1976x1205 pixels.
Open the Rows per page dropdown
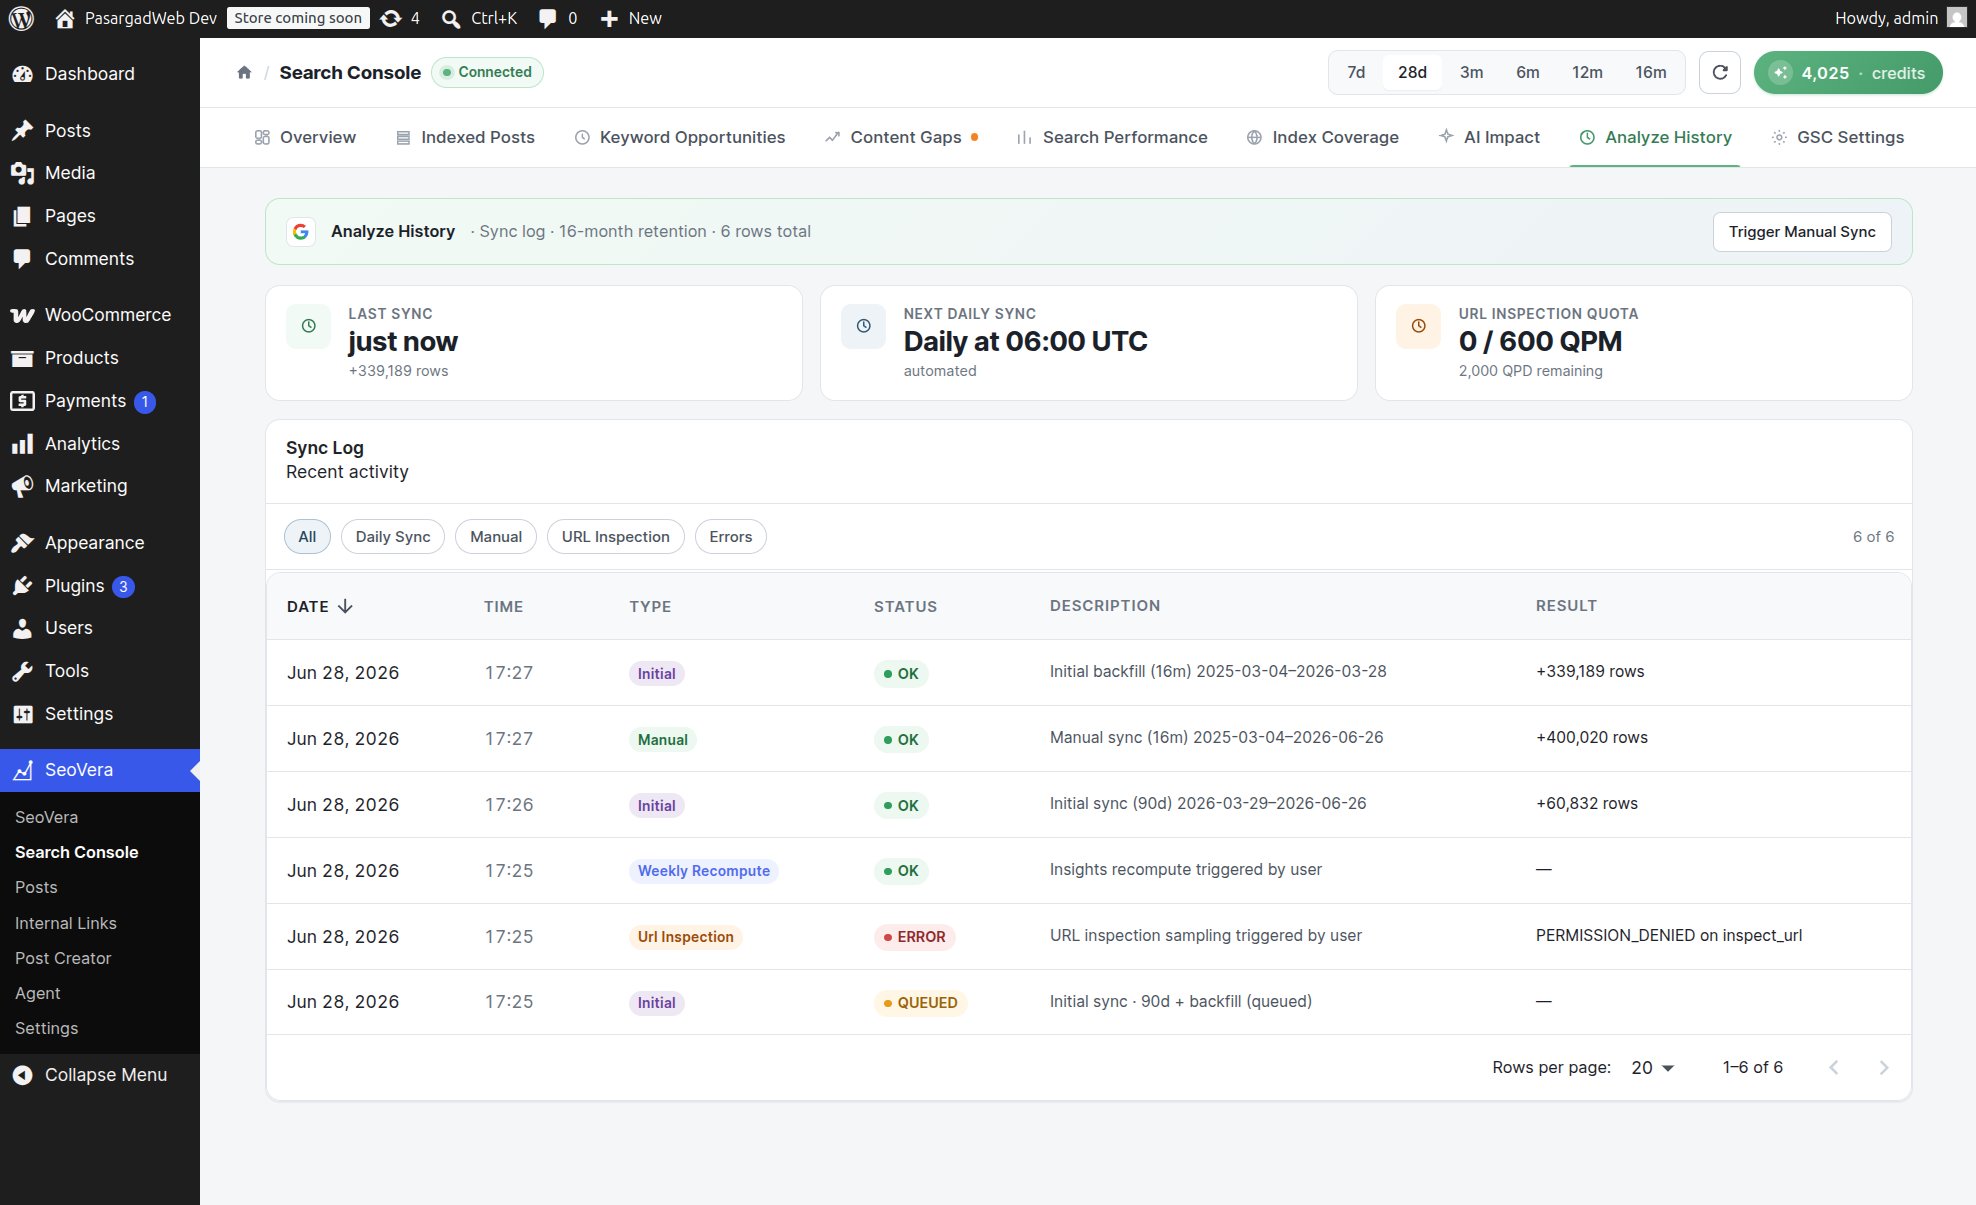(1652, 1068)
